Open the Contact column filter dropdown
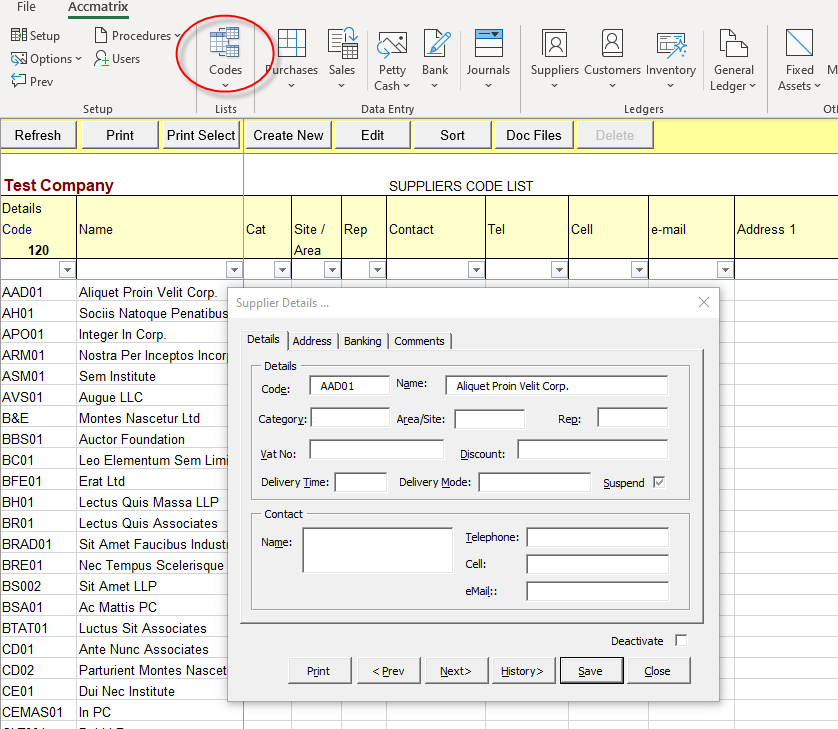 coord(476,269)
